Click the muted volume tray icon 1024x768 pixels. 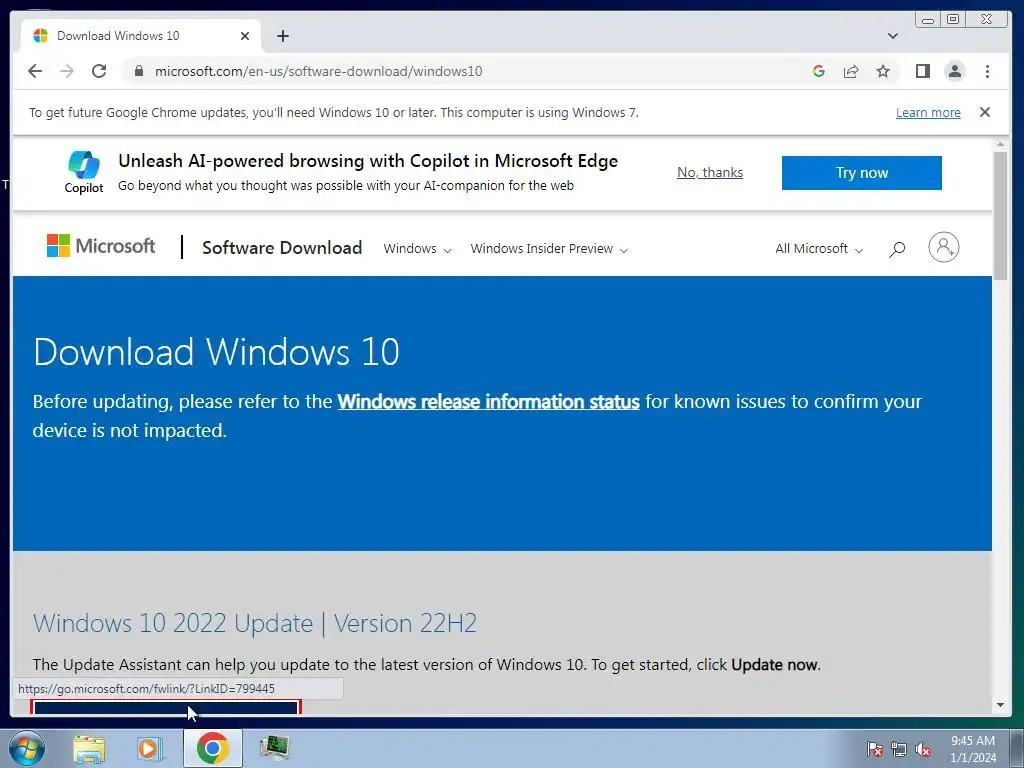point(923,749)
